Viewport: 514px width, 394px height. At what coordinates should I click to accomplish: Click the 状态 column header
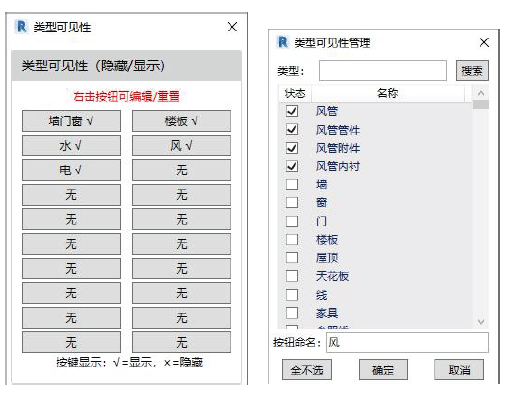(x=295, y=93)
